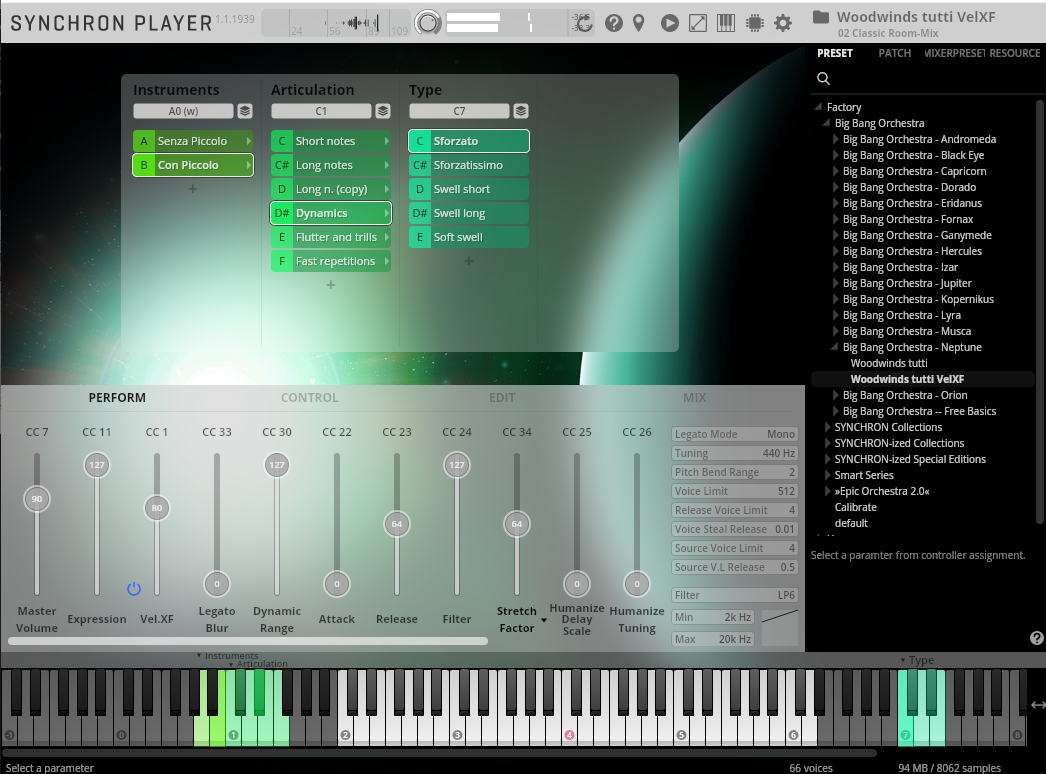This screenshot has width=1046, height=774.
Task: Select Swell short type slot
Action: (469, 189)
